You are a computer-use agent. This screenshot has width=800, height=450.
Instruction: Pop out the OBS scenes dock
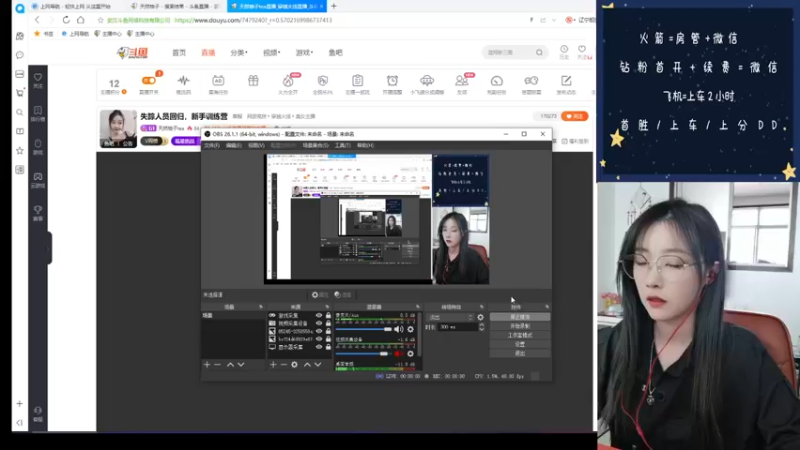pyautogui.click(x=261, y=307)
